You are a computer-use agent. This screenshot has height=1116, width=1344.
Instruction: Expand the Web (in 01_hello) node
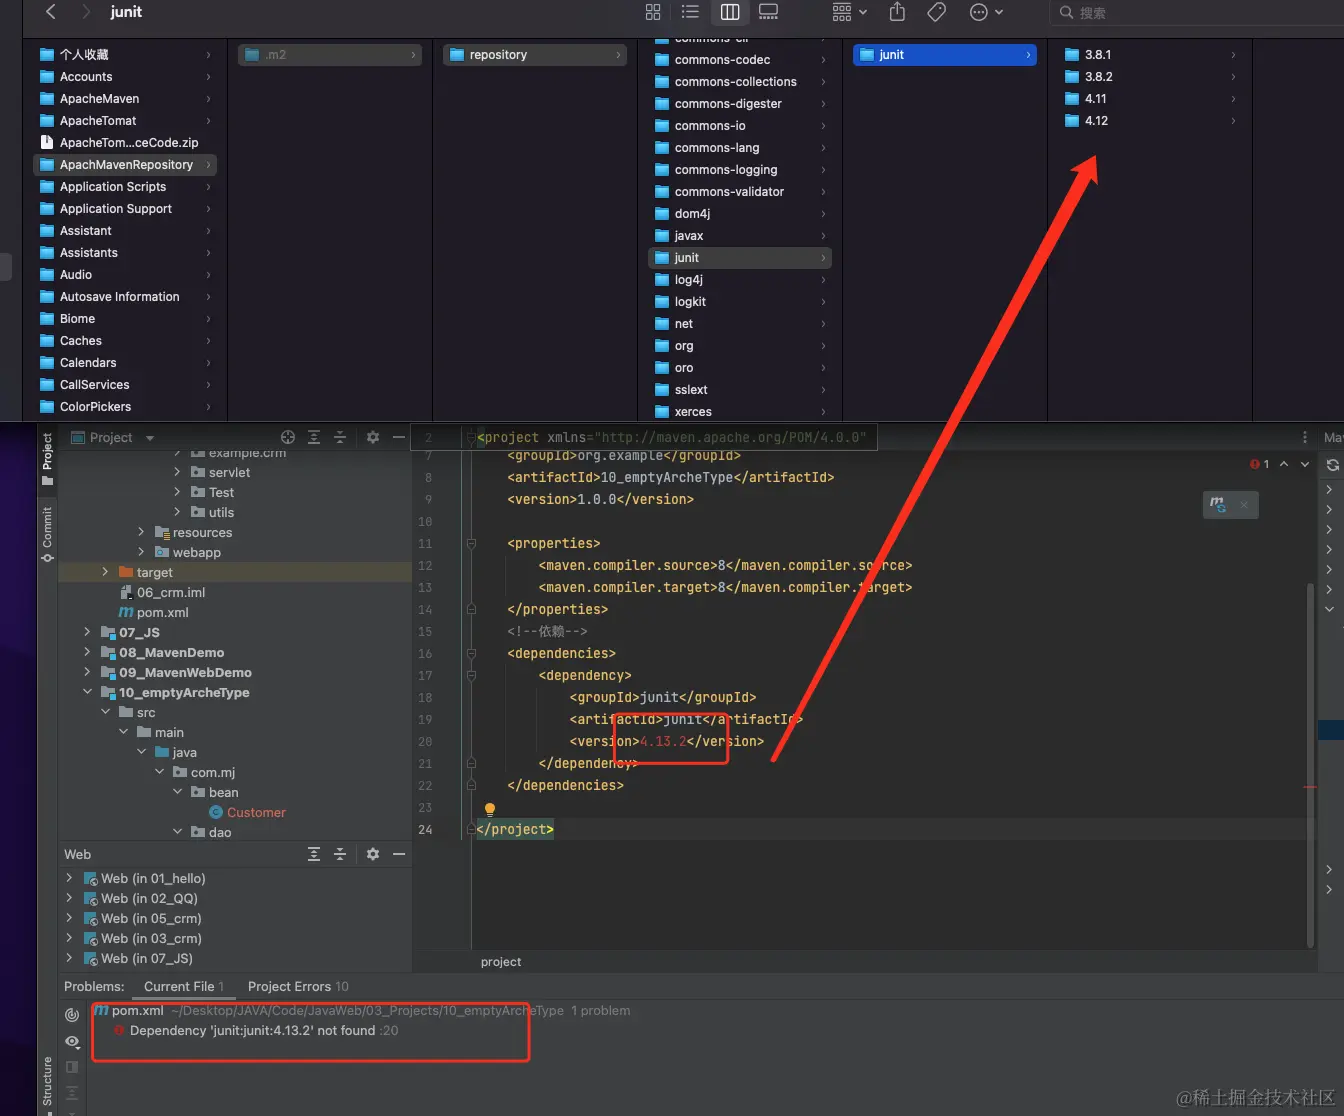(x=69, y=878)
